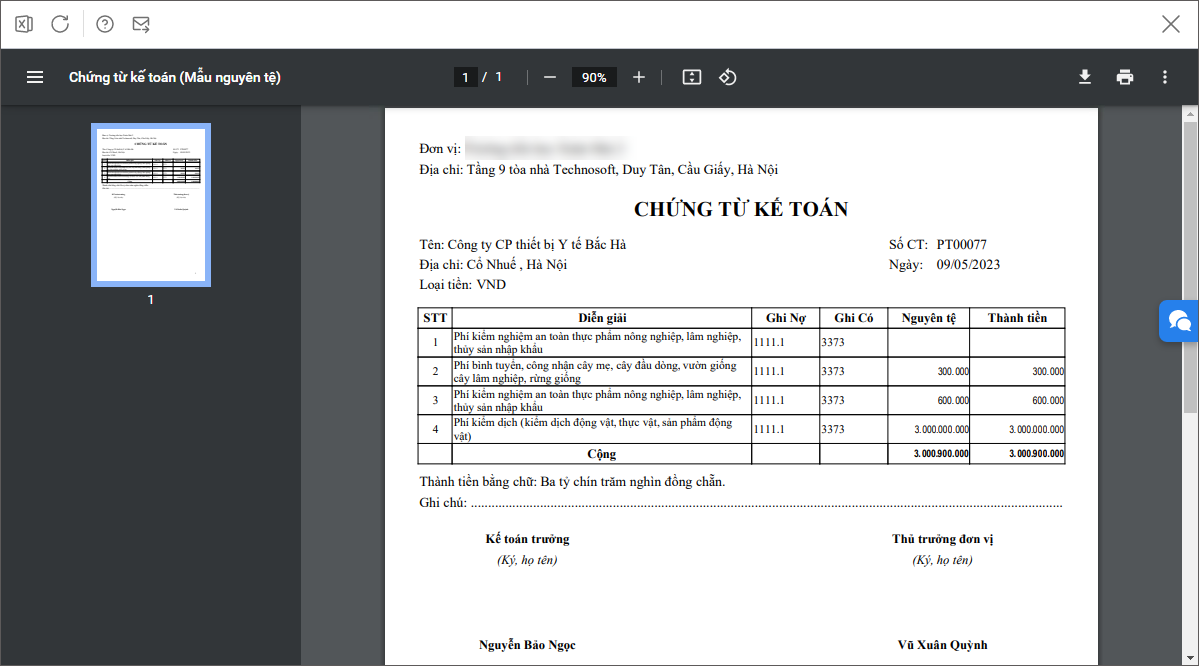The width and height of the screenshot is (1199, 666).
Task: Click the name 'Nguyễn Bảo Ngọc'
Action: click(x=527, y=645)
